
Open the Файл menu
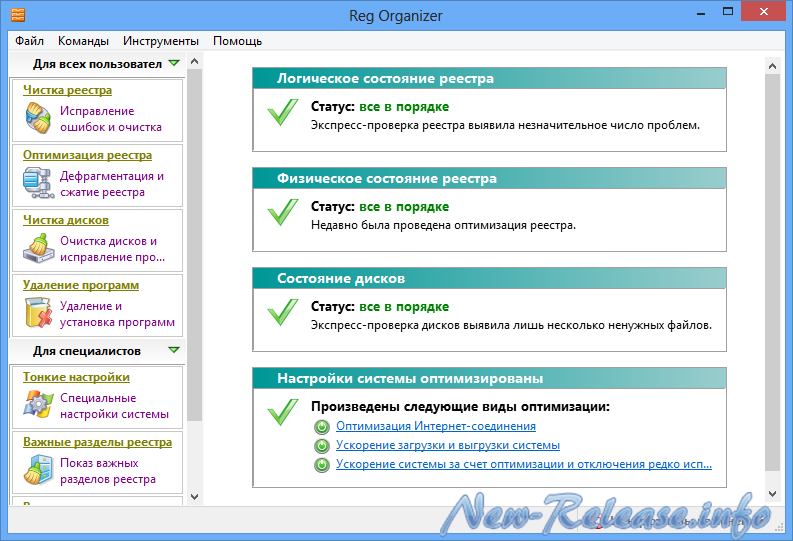click(x=29, y=41)
